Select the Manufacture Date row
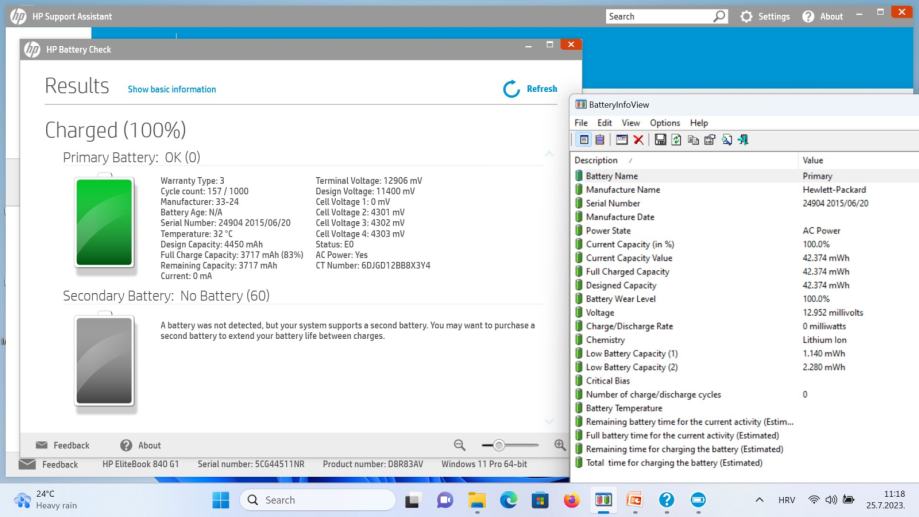Image resolution: width=919 pixels, height=517 pixels. [745, 217]
